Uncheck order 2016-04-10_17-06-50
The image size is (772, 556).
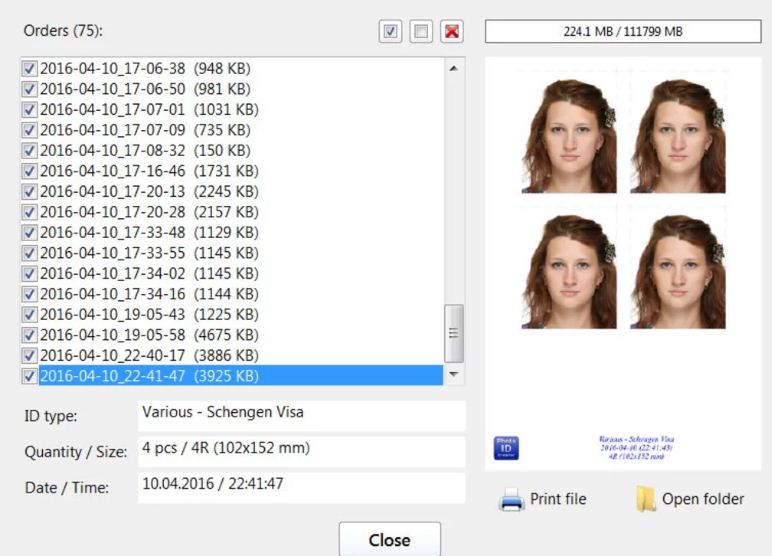(x=30, y=89)
